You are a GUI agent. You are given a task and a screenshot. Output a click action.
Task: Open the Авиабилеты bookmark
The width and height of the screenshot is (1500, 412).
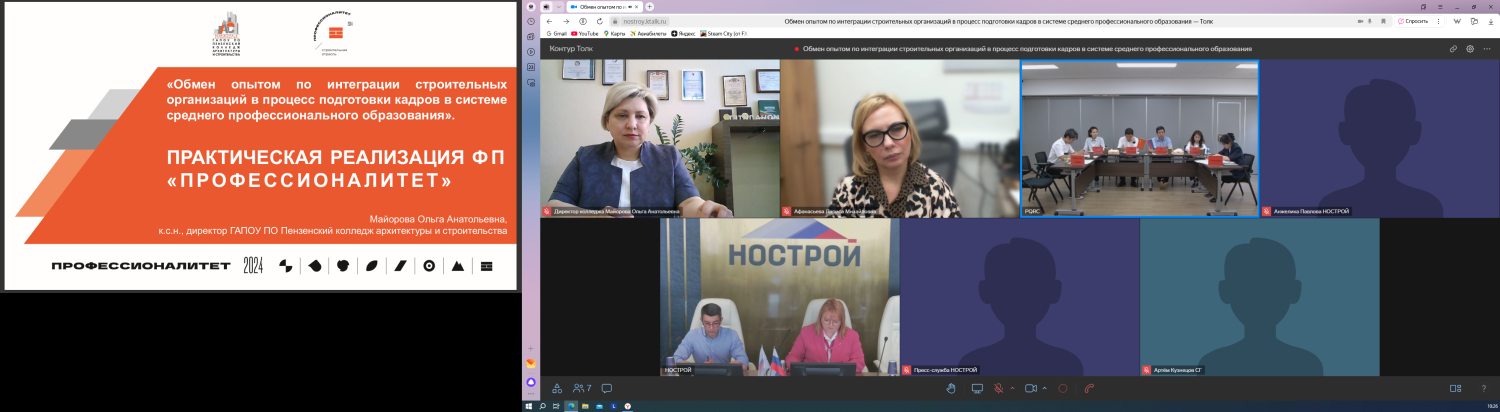tap(648, 33)
